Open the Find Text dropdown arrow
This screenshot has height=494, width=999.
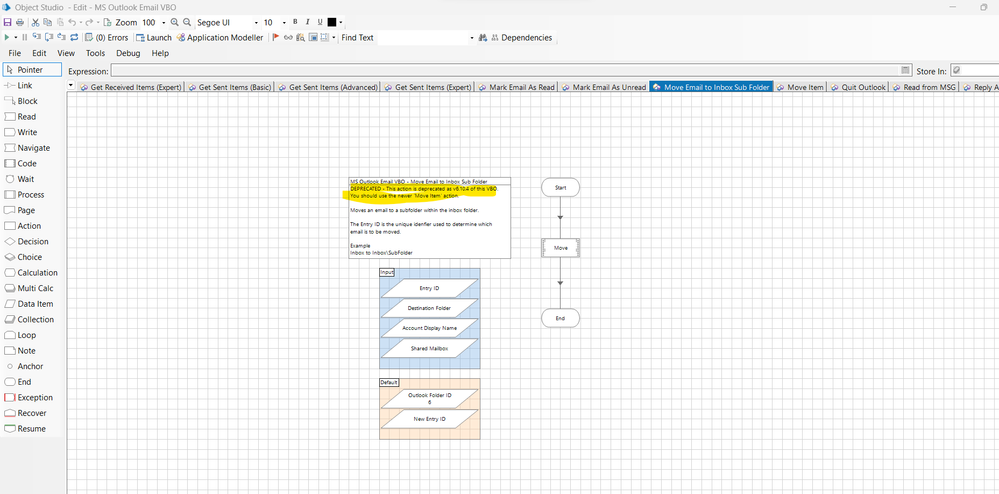[x=472, y=38]
